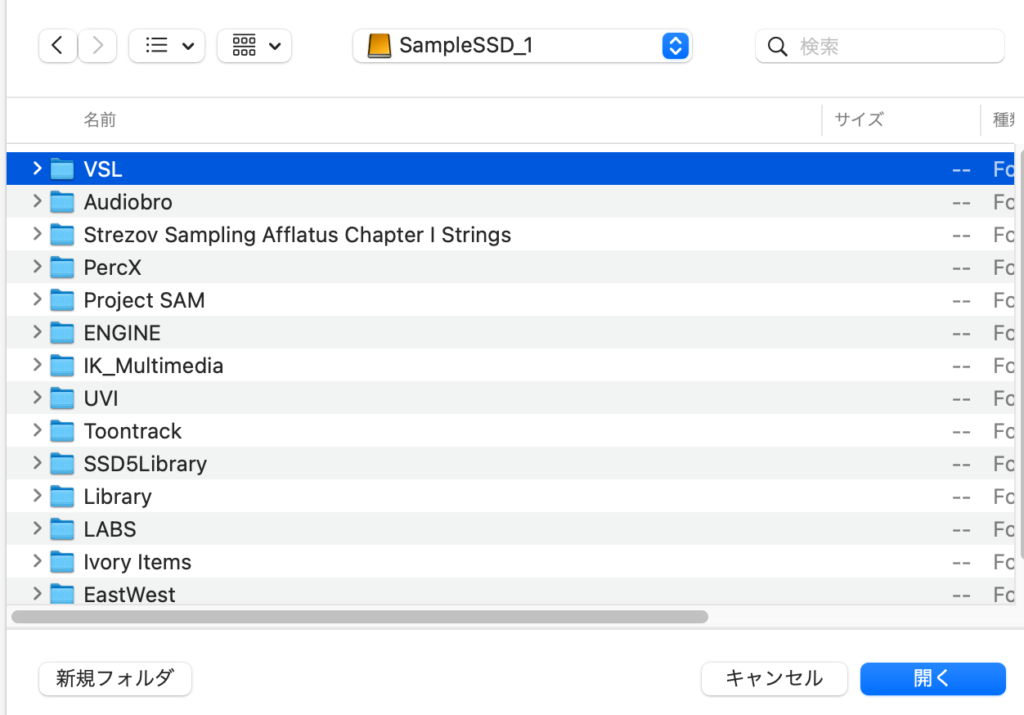
Task: Click the Project SAM folder name
Action: (144, 300)
